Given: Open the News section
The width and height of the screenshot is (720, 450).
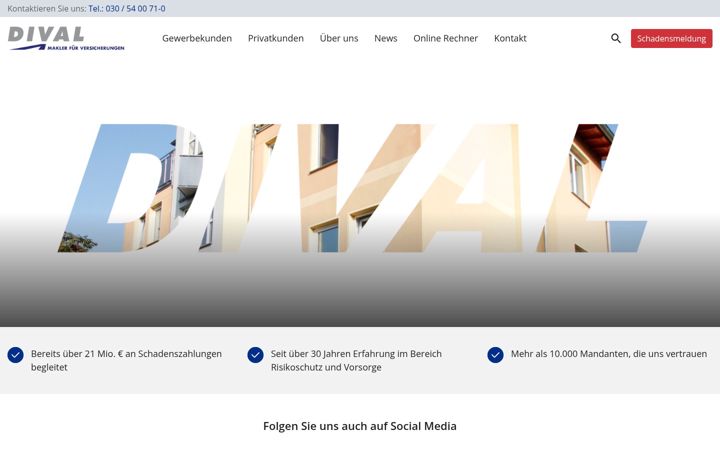Looking at the screenshot, I should click(386, 39).
